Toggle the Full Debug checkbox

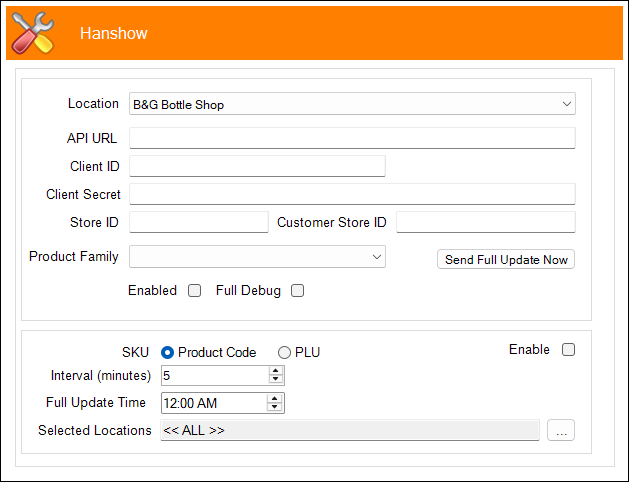(x=297, y=291)
